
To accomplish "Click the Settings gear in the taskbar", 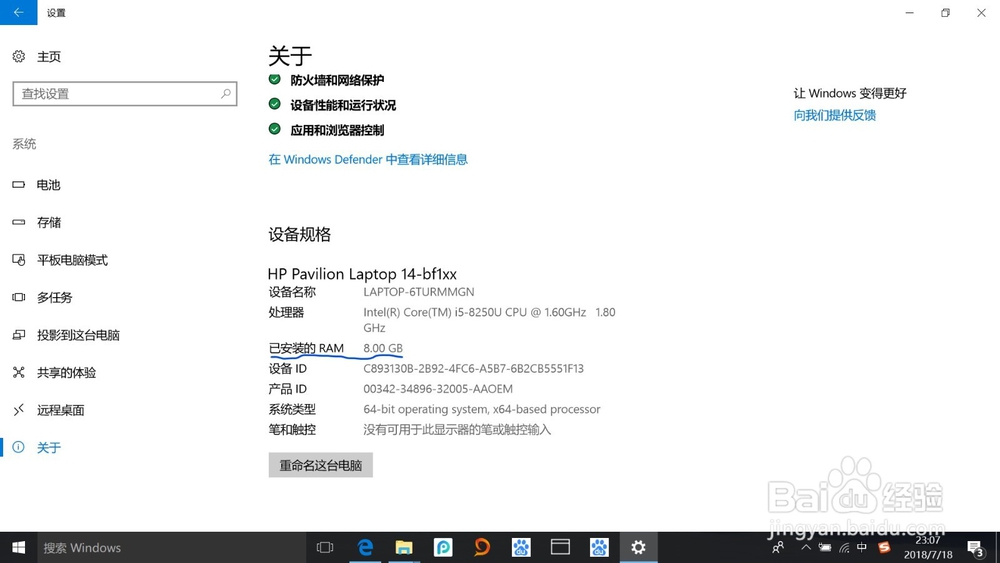I will coord(638,548).
